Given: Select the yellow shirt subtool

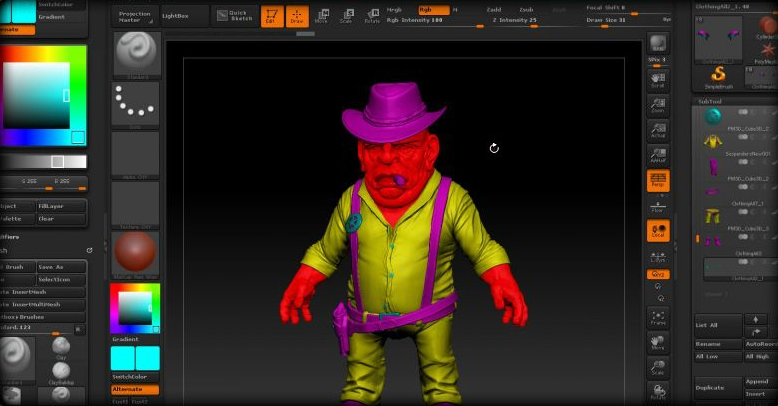Looking at the screenshot, I should coord(713,141).
